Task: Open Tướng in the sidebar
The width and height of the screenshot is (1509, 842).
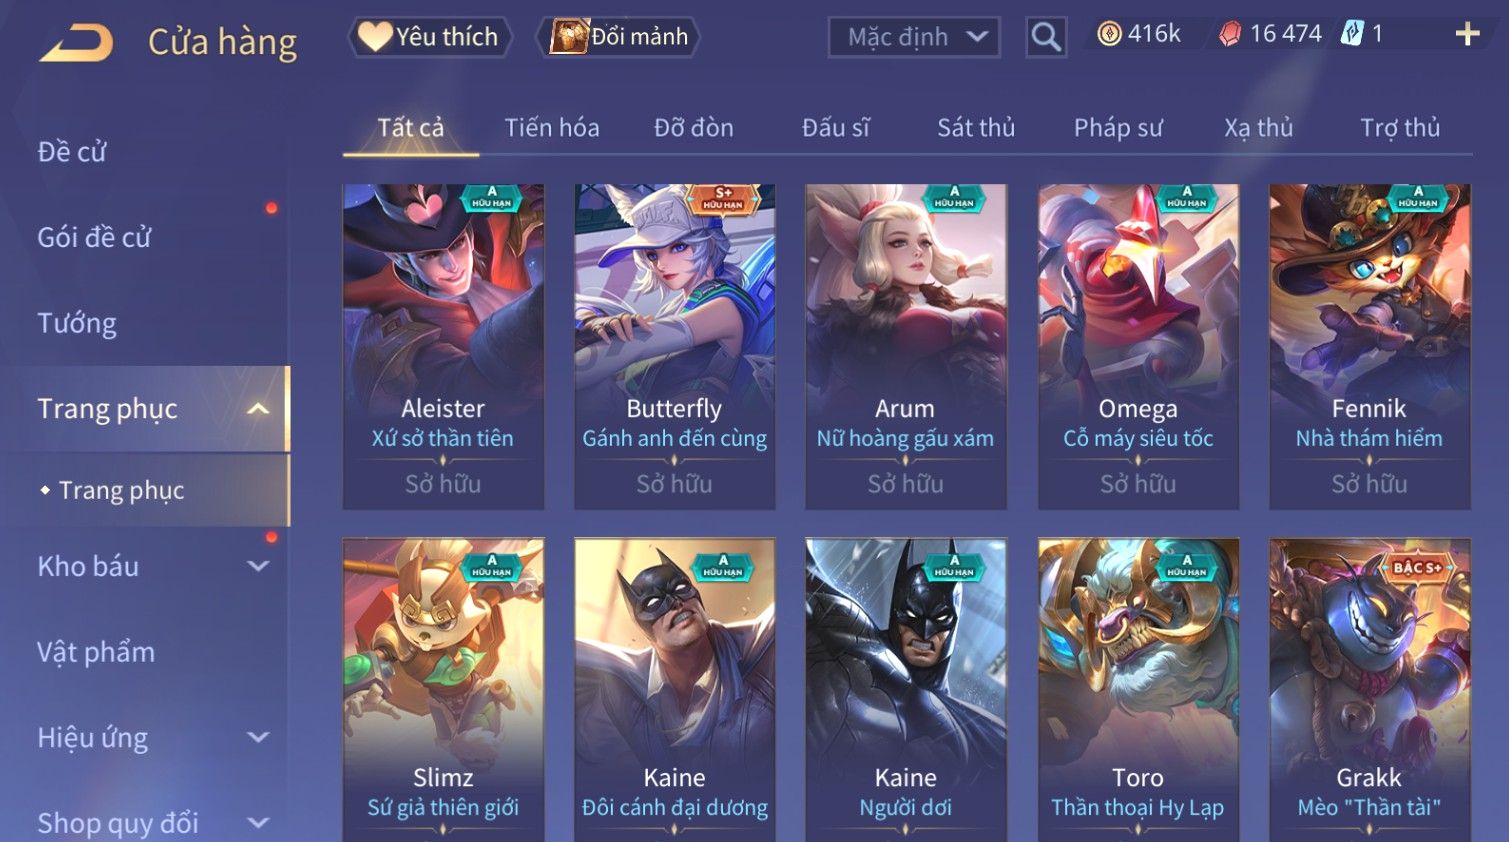Action: 77,323
